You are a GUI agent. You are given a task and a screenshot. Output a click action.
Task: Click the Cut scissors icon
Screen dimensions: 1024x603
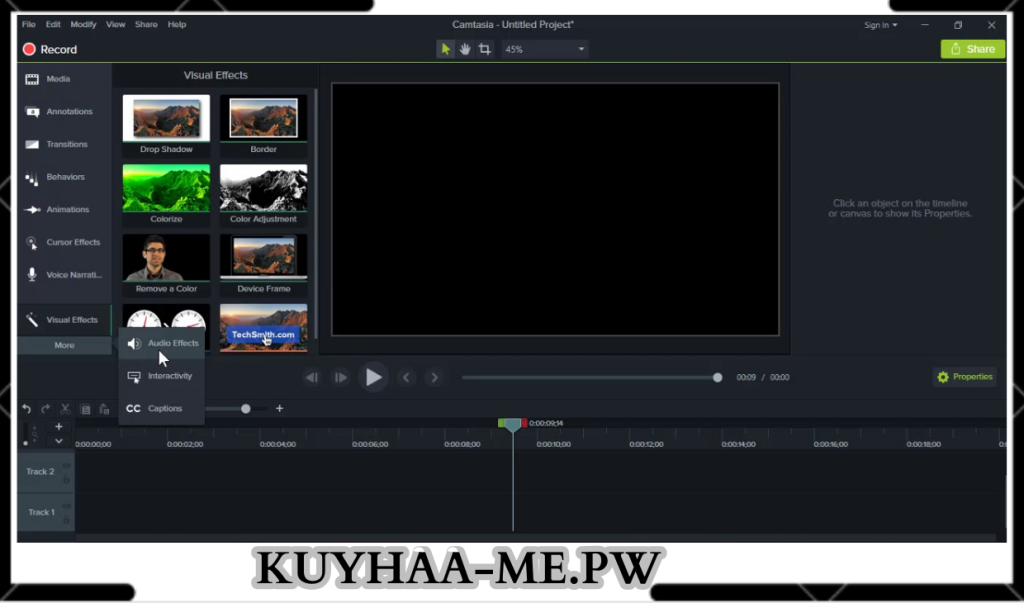[x=65, y=409]
